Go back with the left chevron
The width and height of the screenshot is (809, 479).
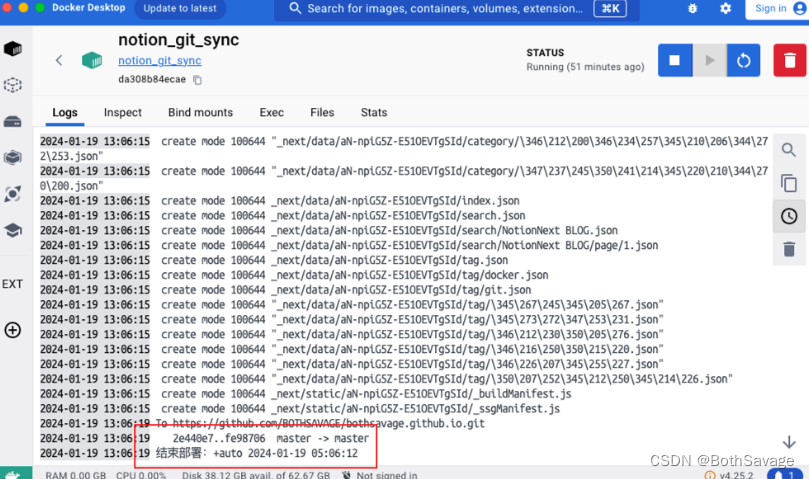pos(59,60)
